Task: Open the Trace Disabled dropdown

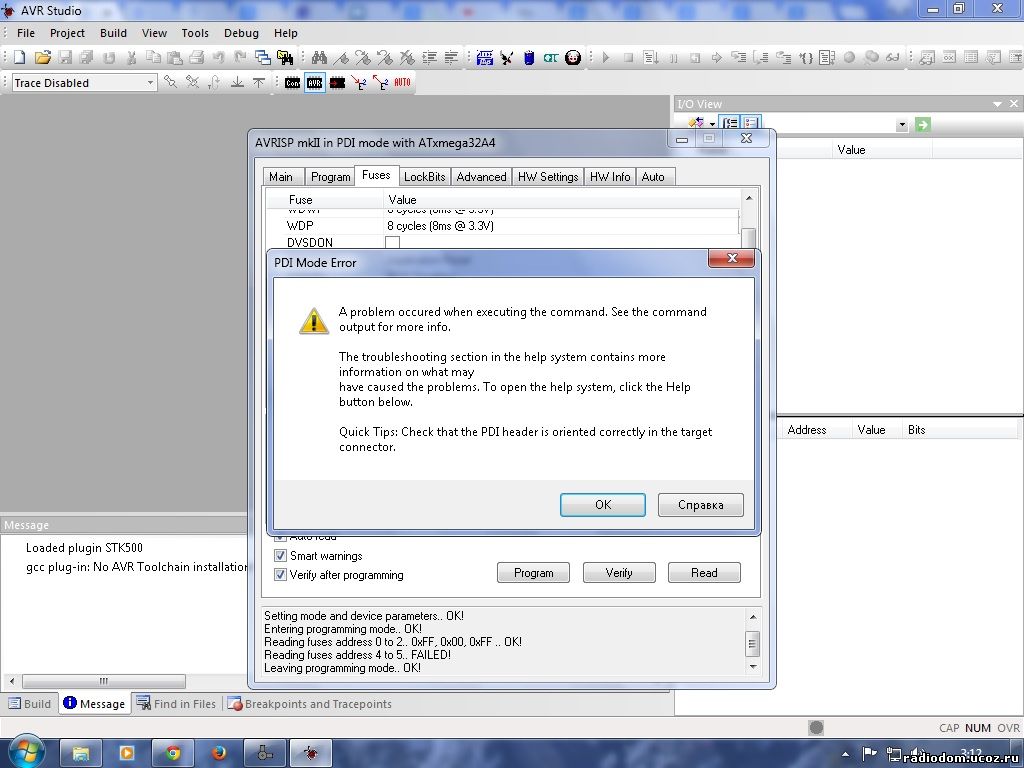Action: 150,83
